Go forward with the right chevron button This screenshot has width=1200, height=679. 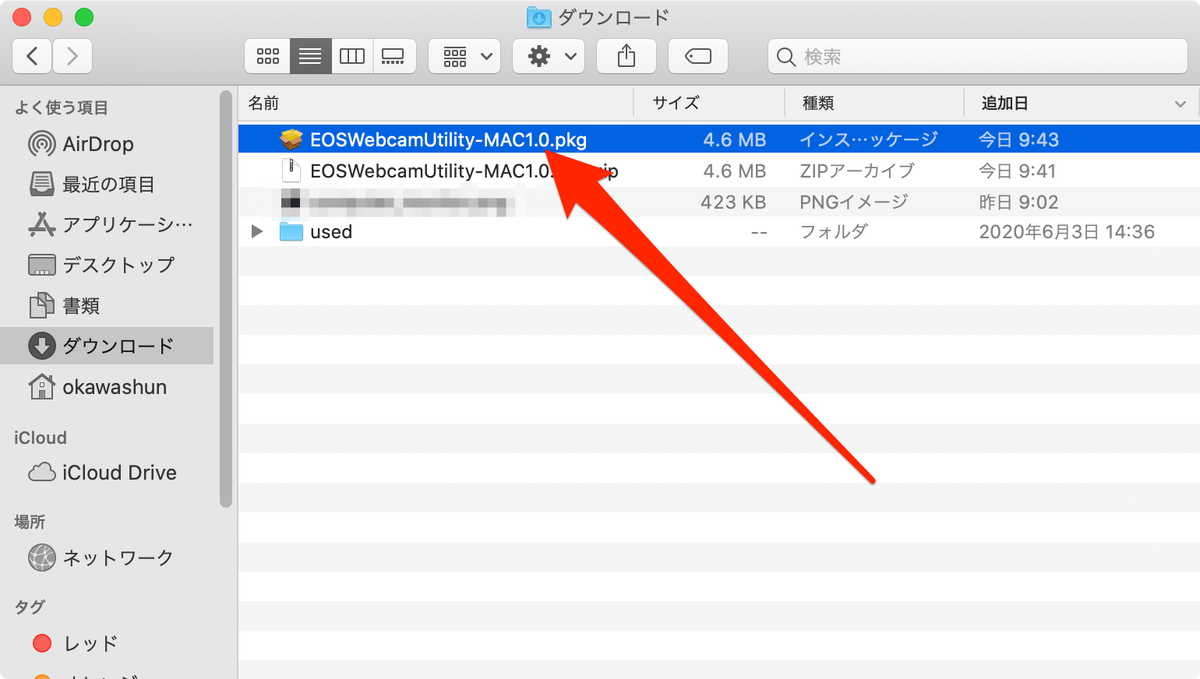[73, 56]
